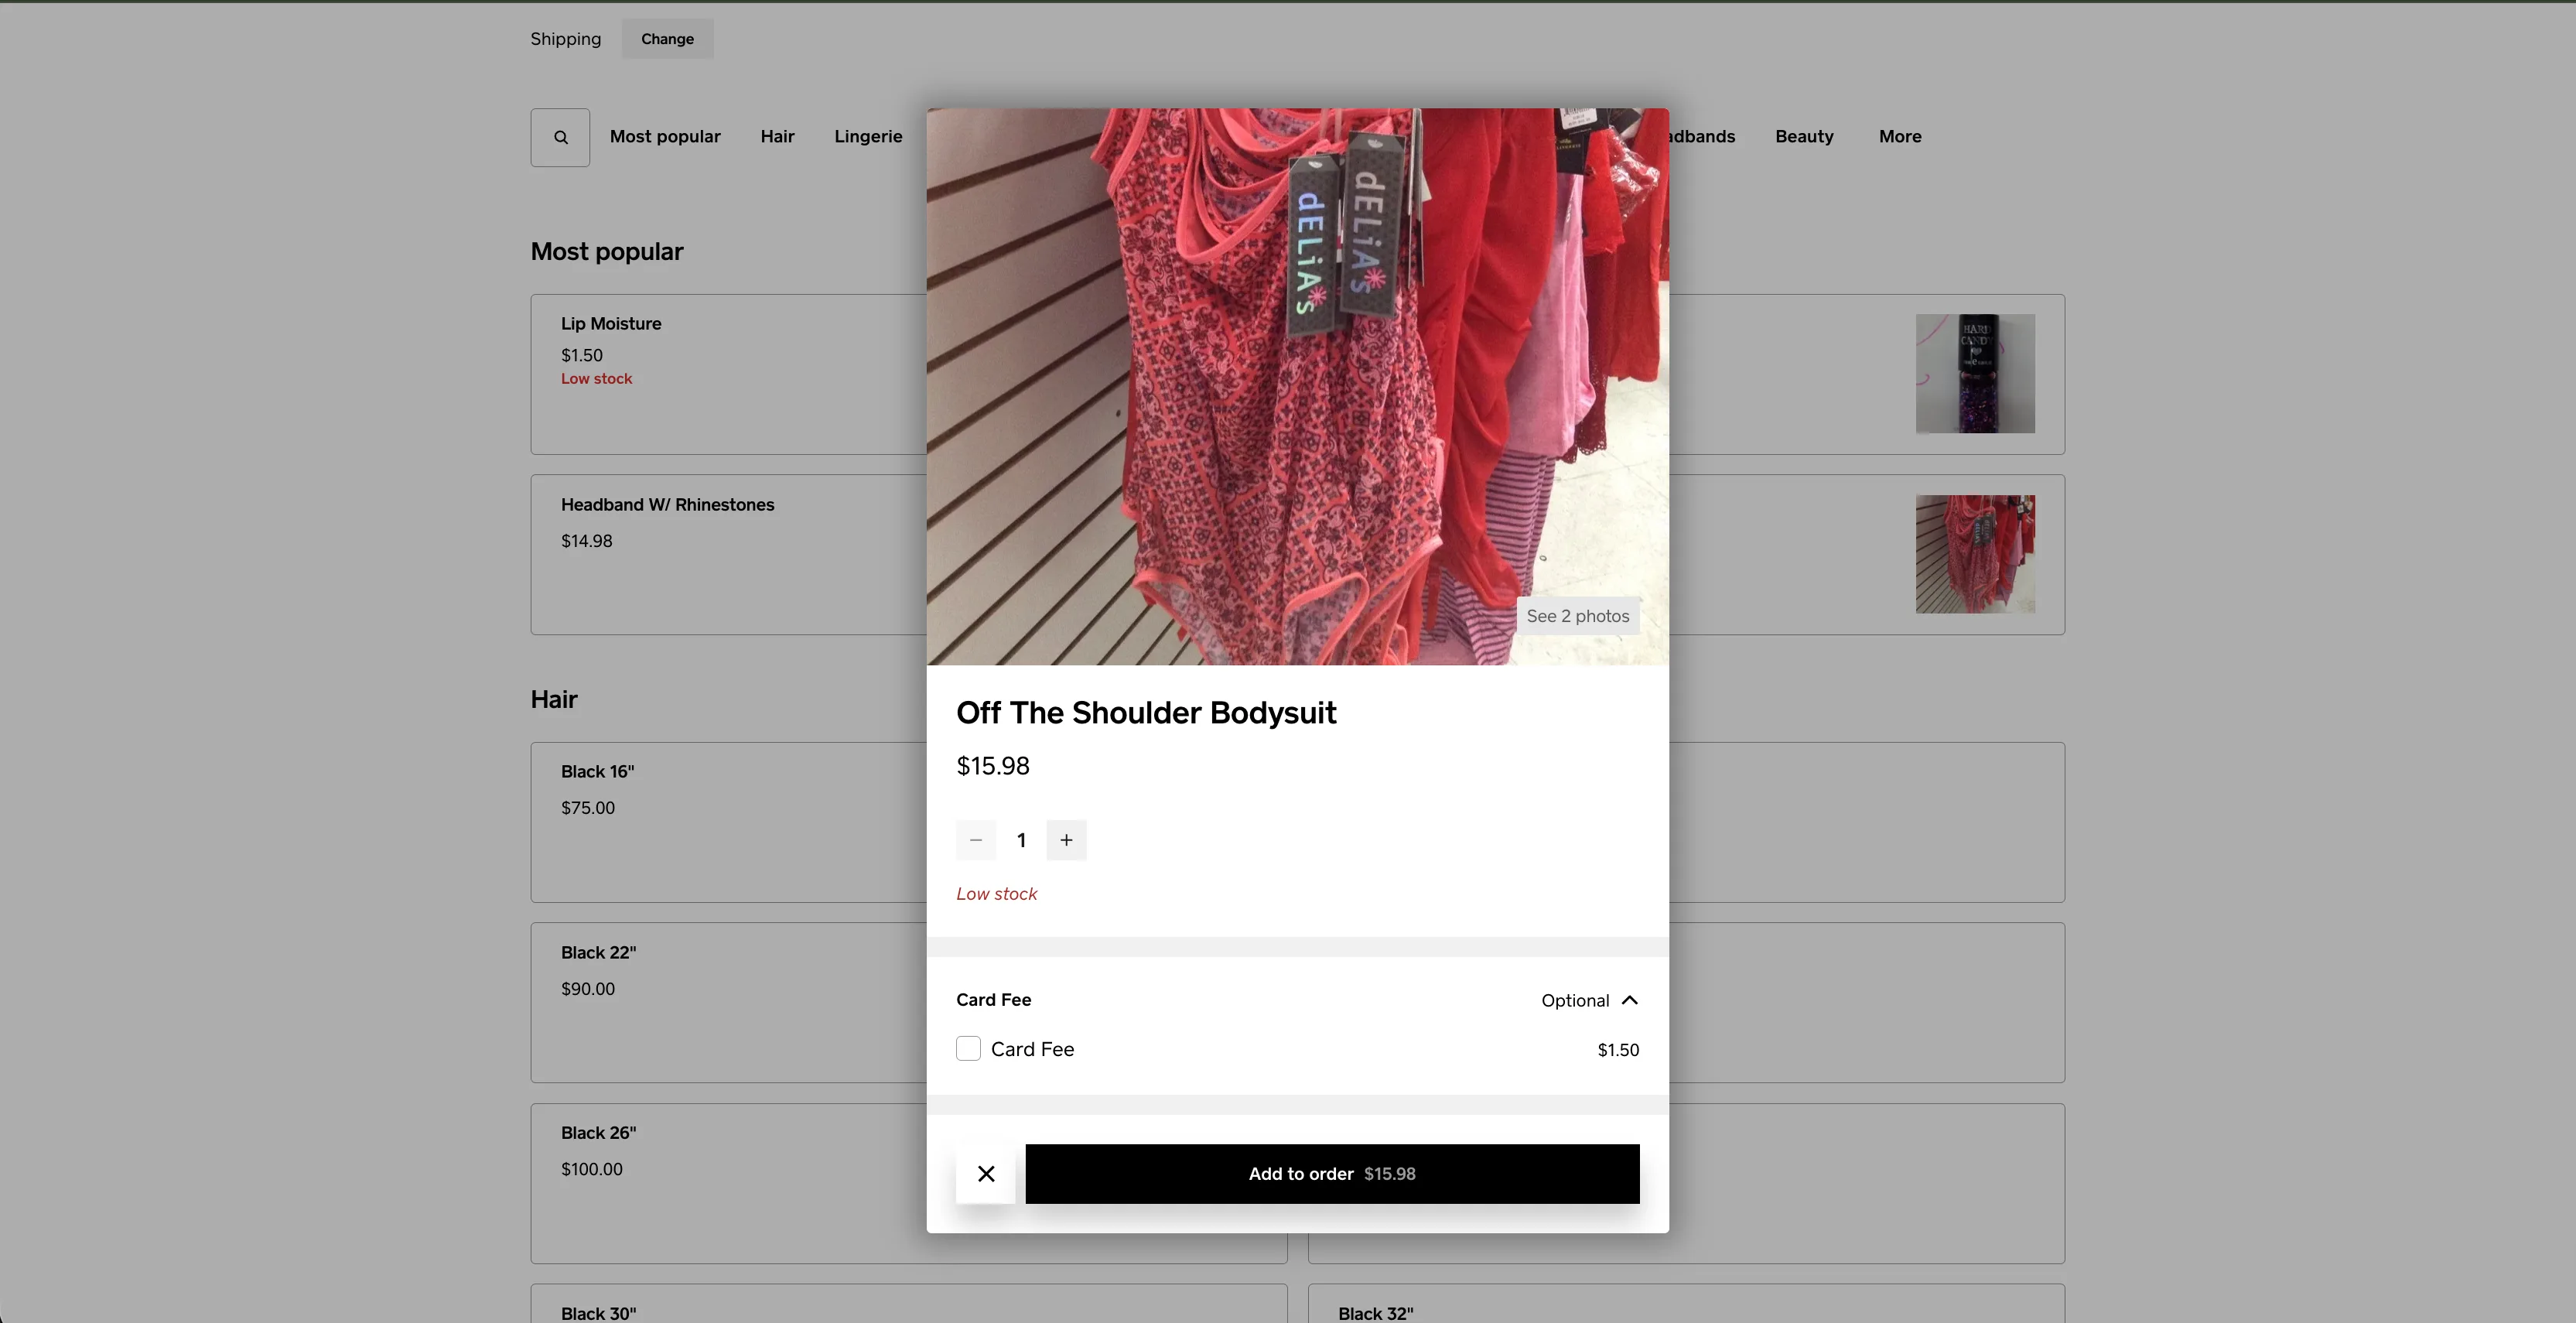Collapse the Card Fee section chevron
The image size is (2576, 1323).
click(x=1630, y=1000)
